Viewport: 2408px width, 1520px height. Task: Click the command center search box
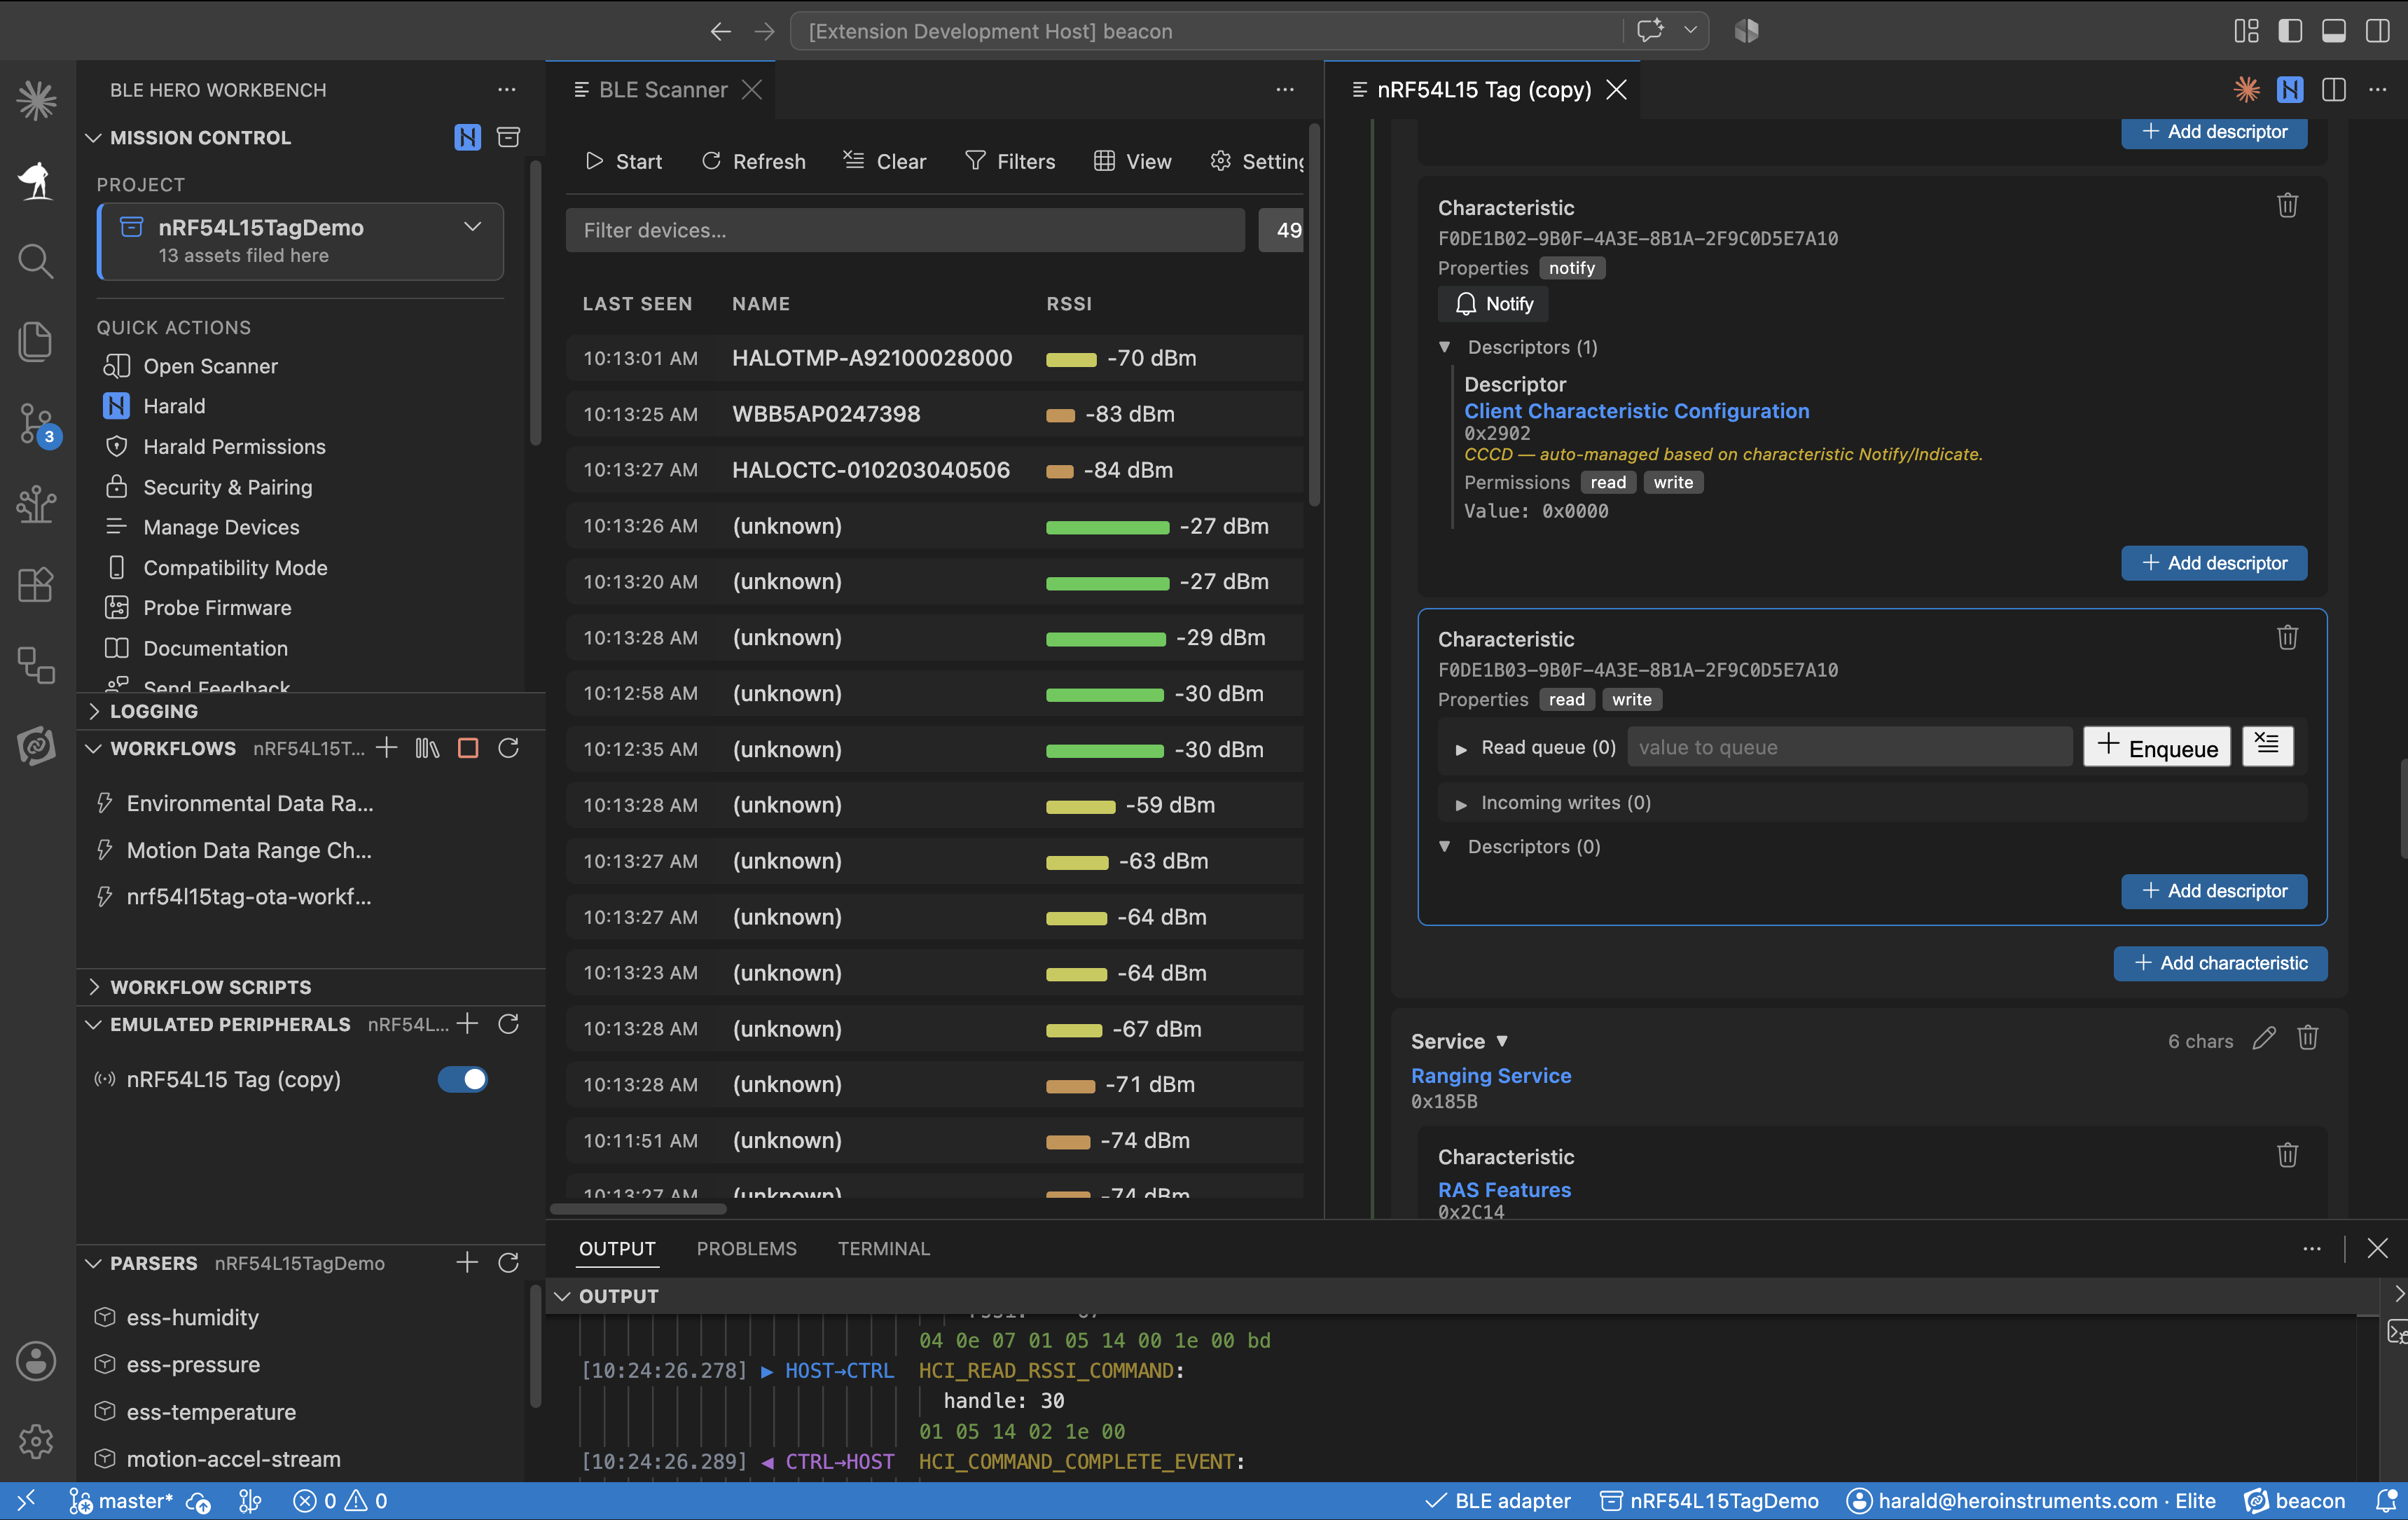coord(1206,31)
